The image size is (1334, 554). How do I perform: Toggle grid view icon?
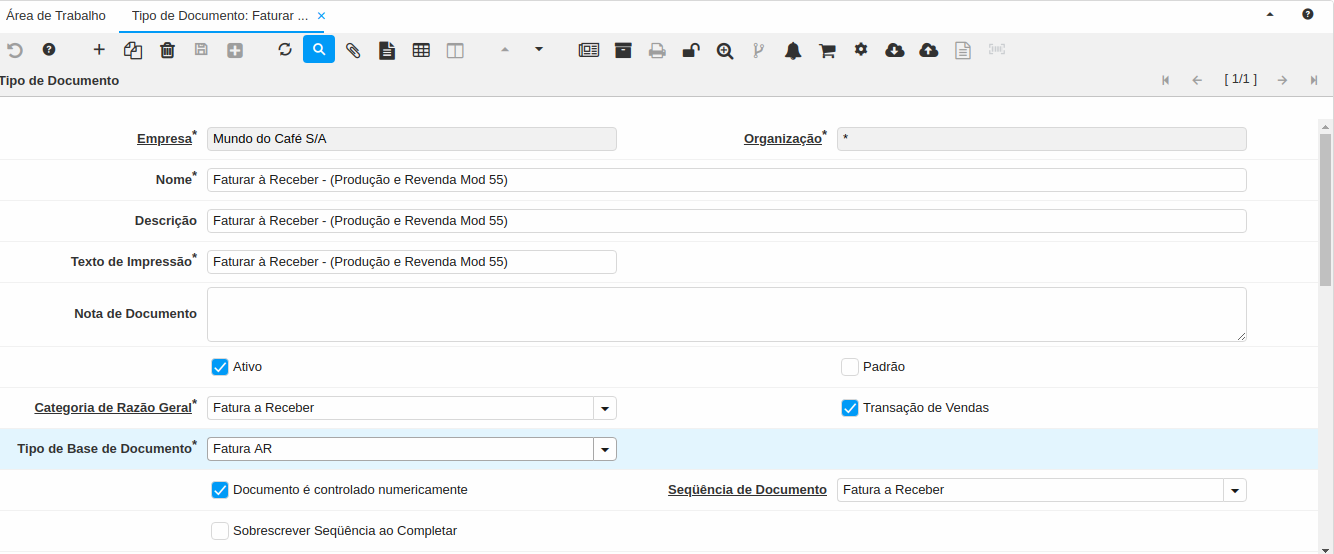[x=421, y=49]
